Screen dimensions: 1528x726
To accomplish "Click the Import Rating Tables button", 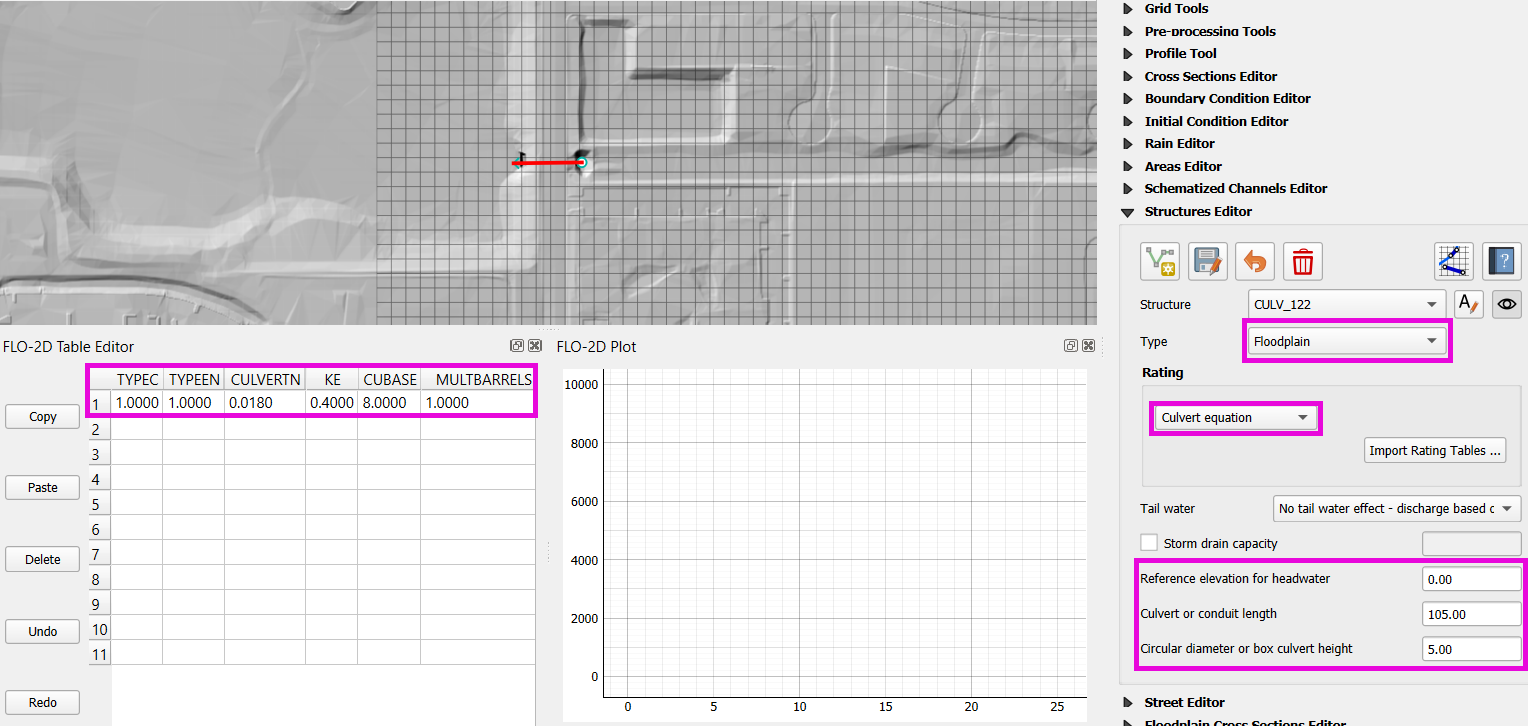I will 1435,450.
